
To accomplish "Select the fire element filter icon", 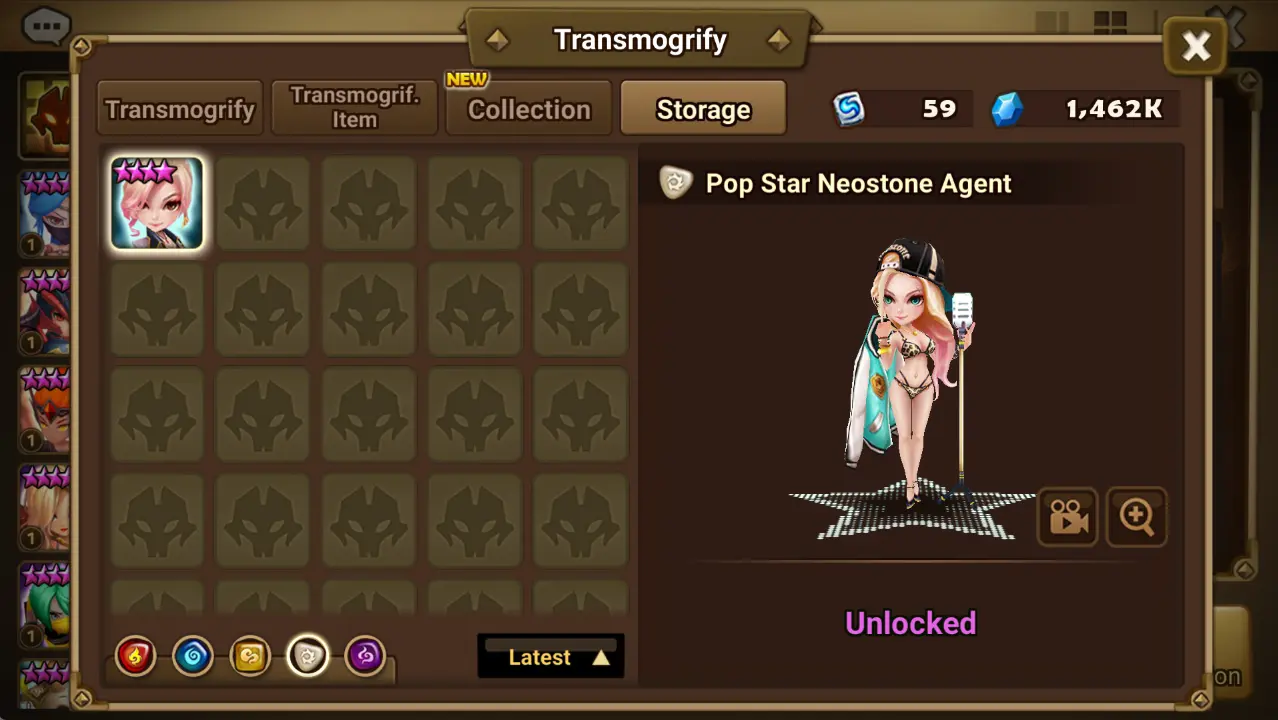I will pos(136,657).
